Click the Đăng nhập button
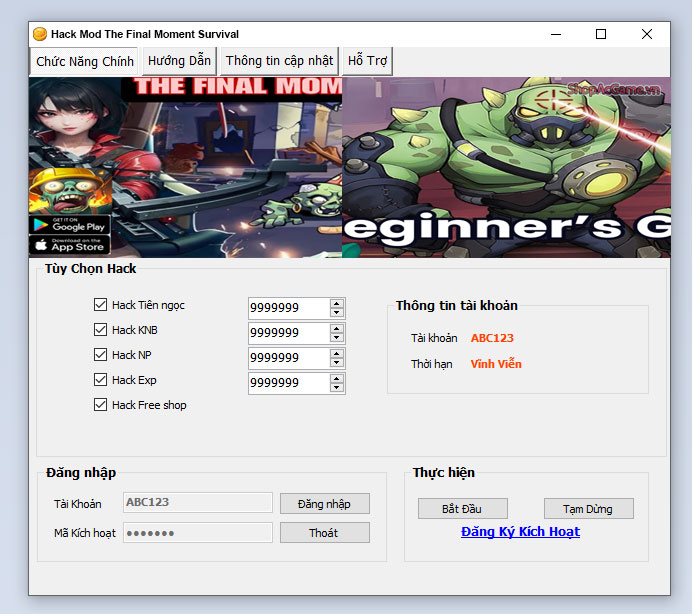 tap(325, 504)
